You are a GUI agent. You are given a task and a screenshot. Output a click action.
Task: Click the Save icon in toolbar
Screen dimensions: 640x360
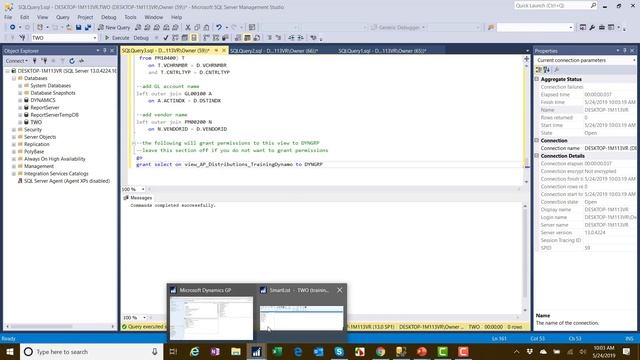point(78,27)
